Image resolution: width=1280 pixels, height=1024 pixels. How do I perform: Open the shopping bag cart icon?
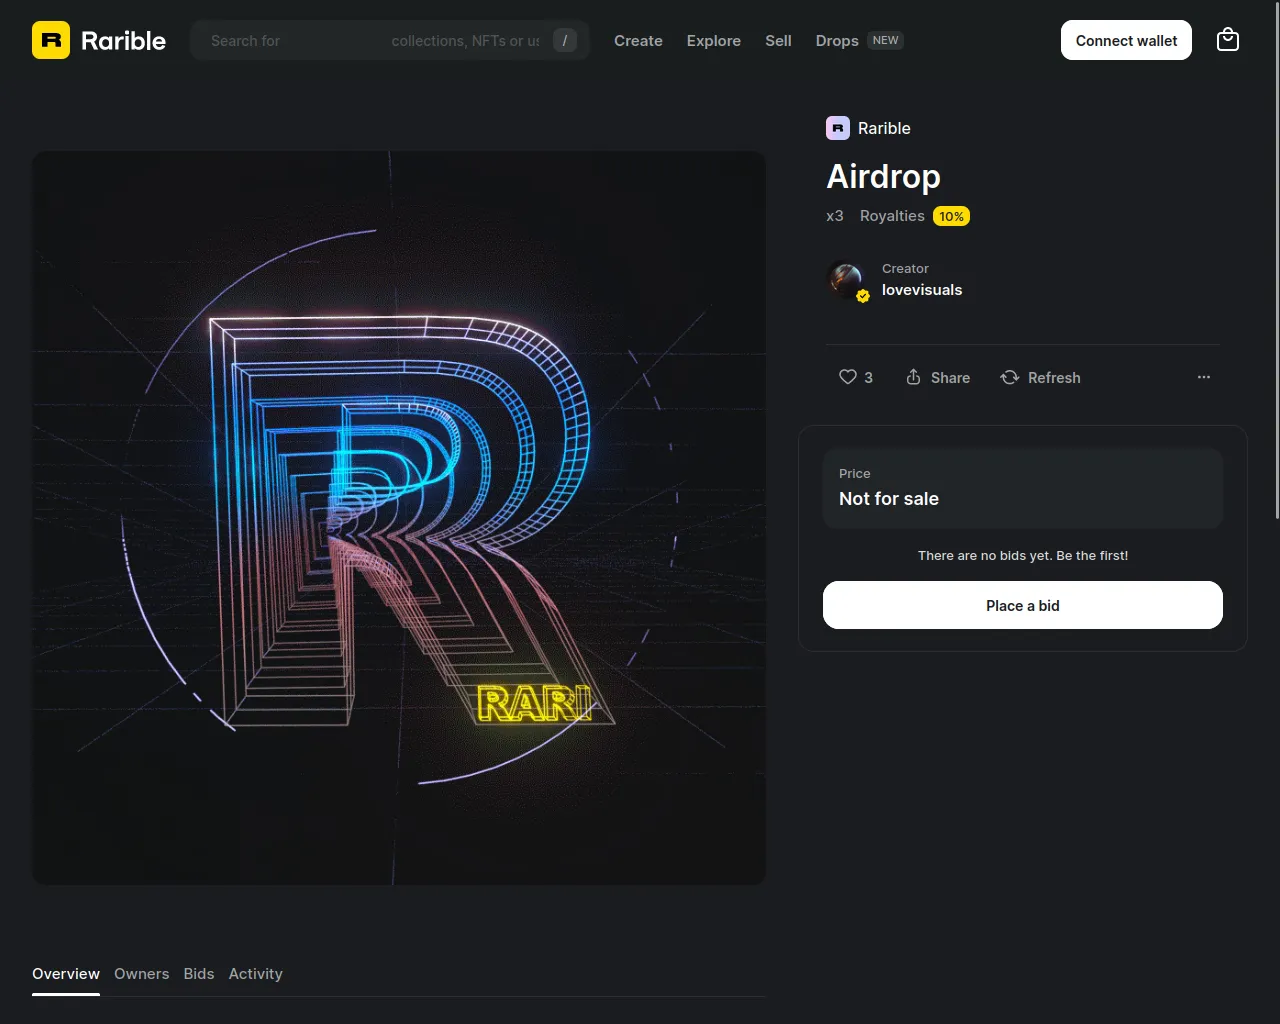pos(1228,40)
